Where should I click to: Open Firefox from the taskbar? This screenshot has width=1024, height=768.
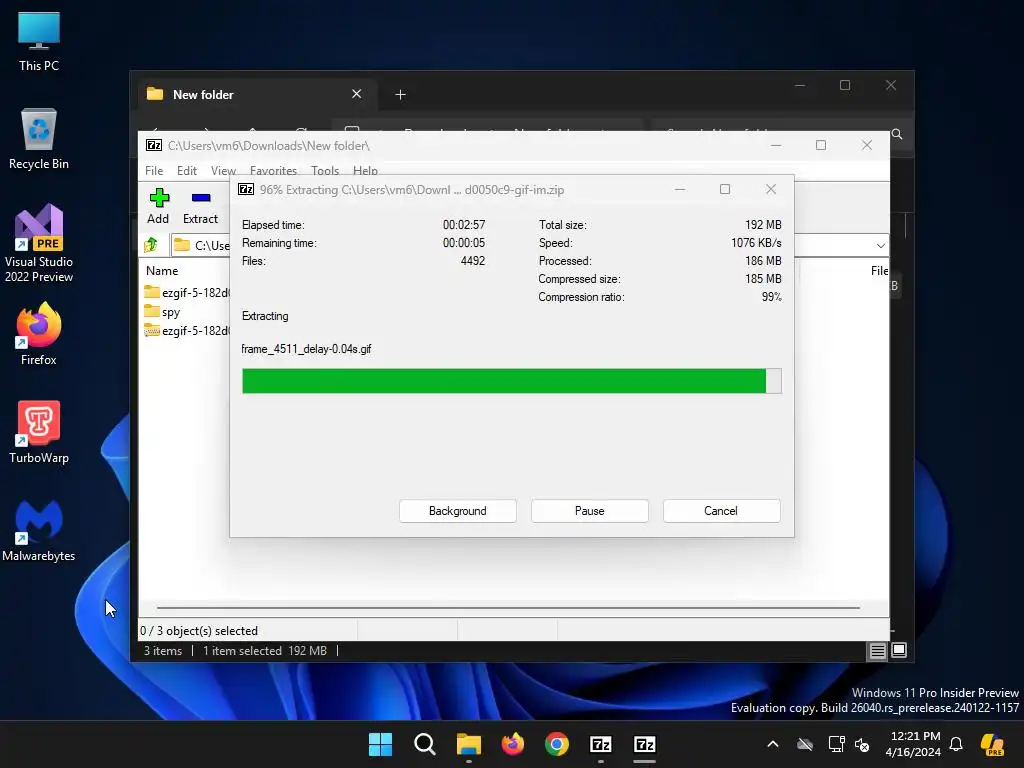(513, 744)
